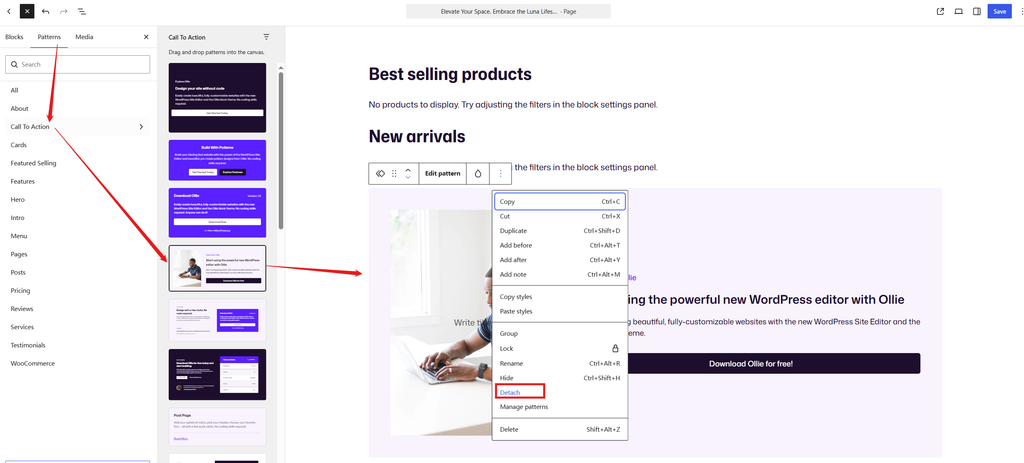Image resolution: width=1024 pixels, height=463 pixels.
Task: Open page preview in new tab icon
Action: coord(940,11)
